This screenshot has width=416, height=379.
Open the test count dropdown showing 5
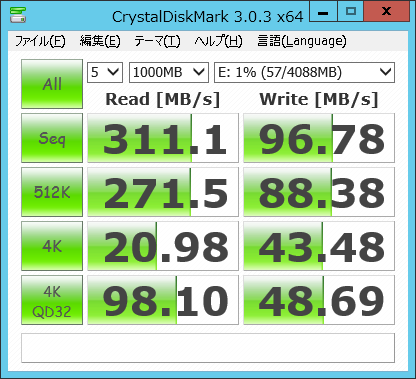pos(105,72)
